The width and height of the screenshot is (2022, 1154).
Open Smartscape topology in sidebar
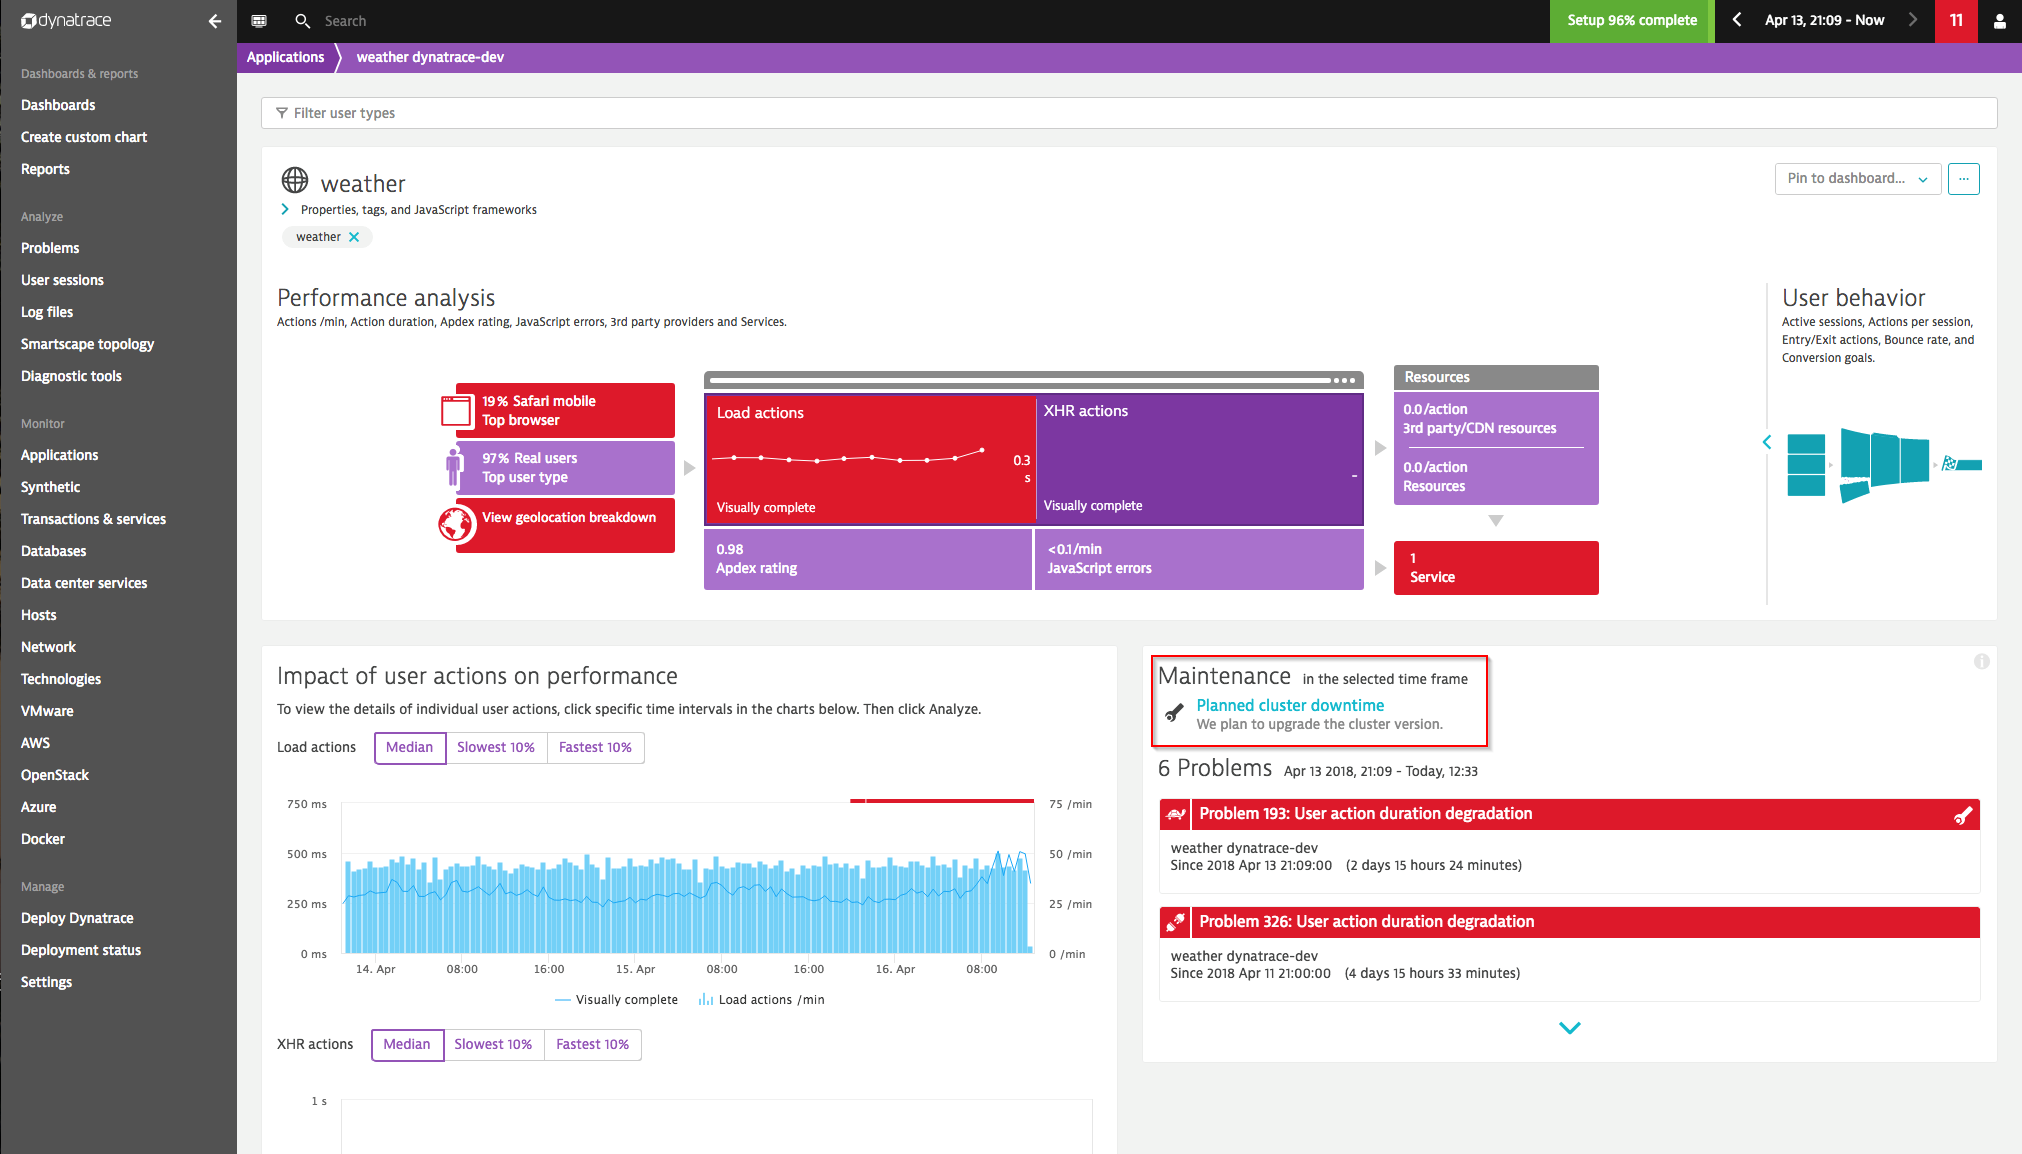click(87, 344)
